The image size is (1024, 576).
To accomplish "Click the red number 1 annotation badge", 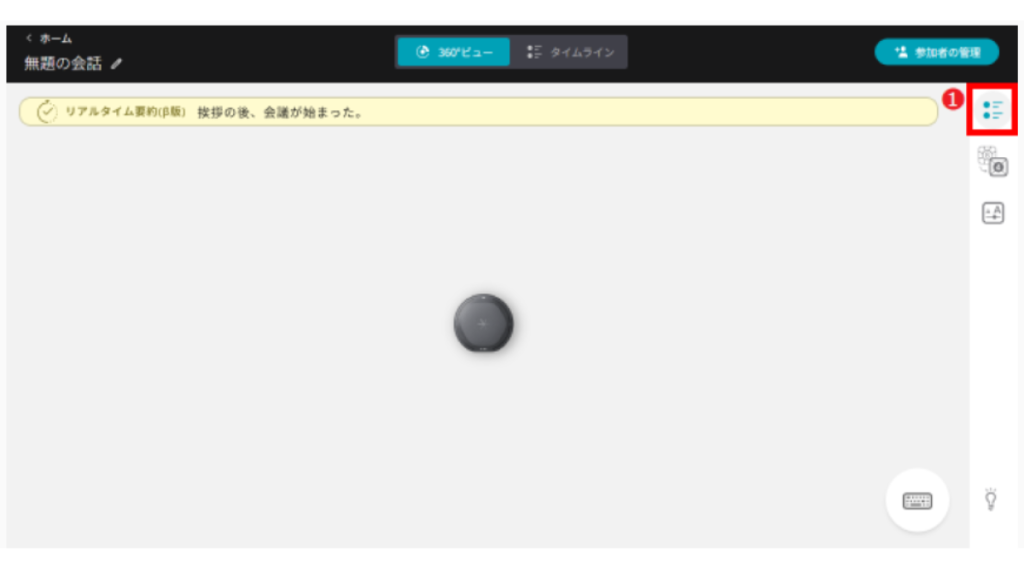I will 954,98.
